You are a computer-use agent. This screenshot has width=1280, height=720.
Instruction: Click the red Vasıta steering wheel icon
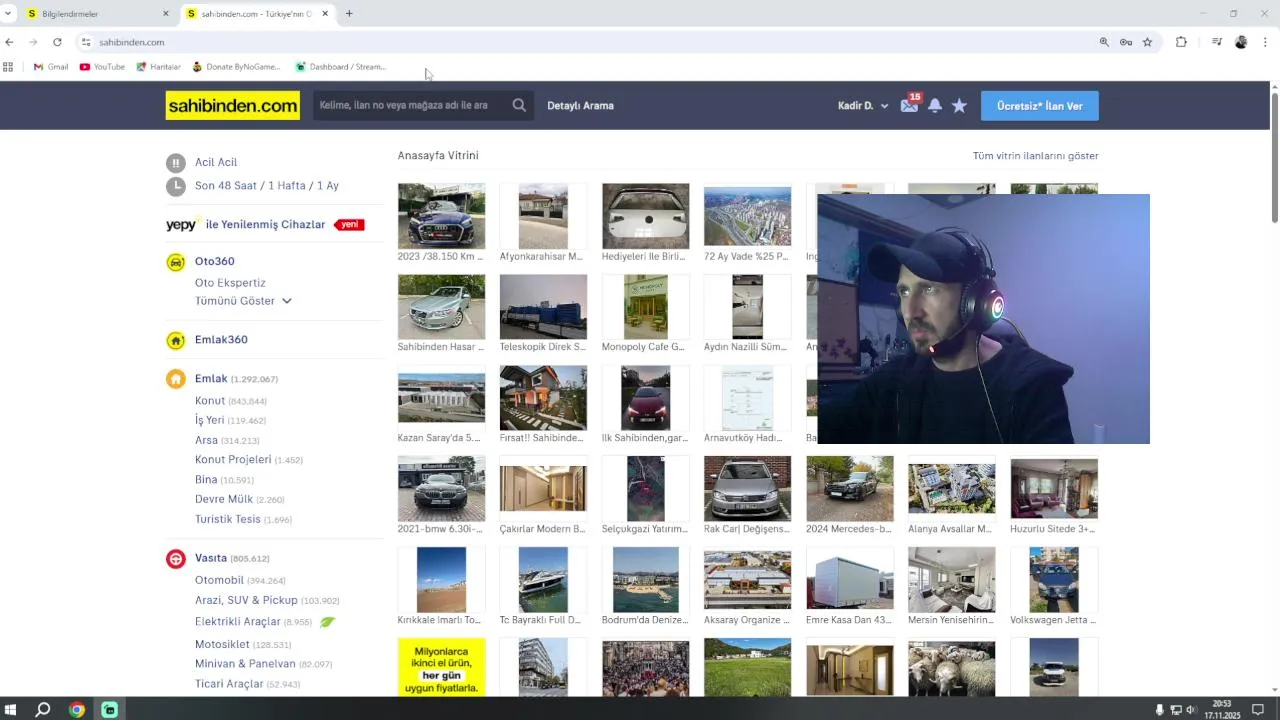(176, 558)
